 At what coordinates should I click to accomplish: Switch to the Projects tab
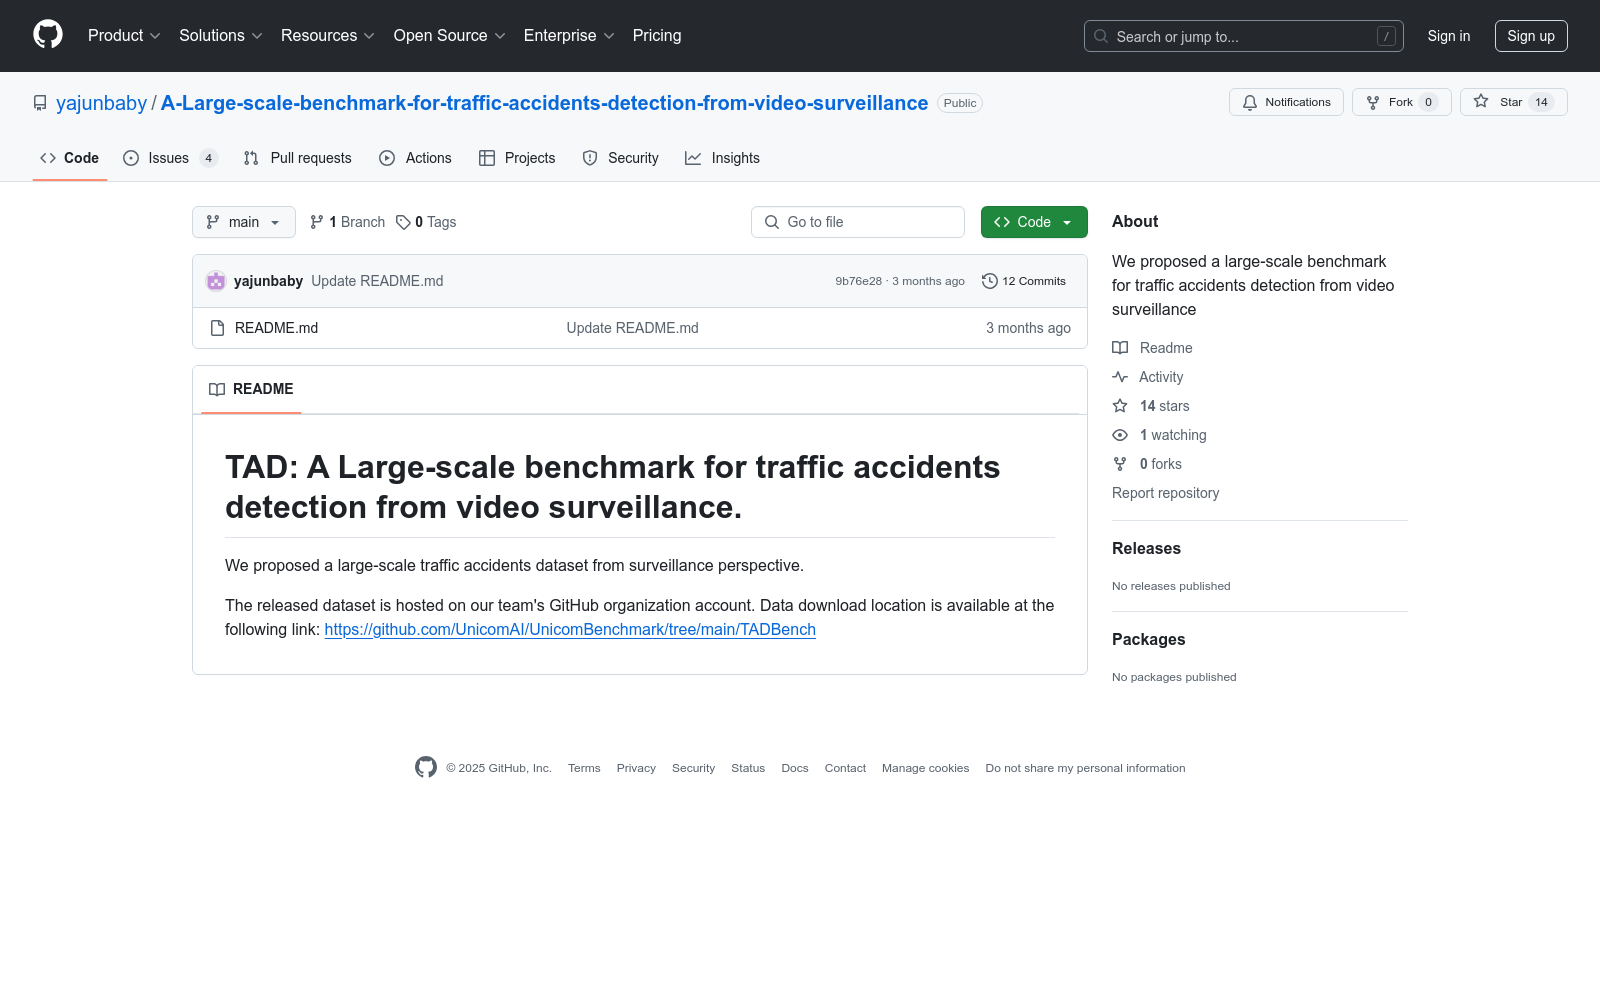(517, 158)
